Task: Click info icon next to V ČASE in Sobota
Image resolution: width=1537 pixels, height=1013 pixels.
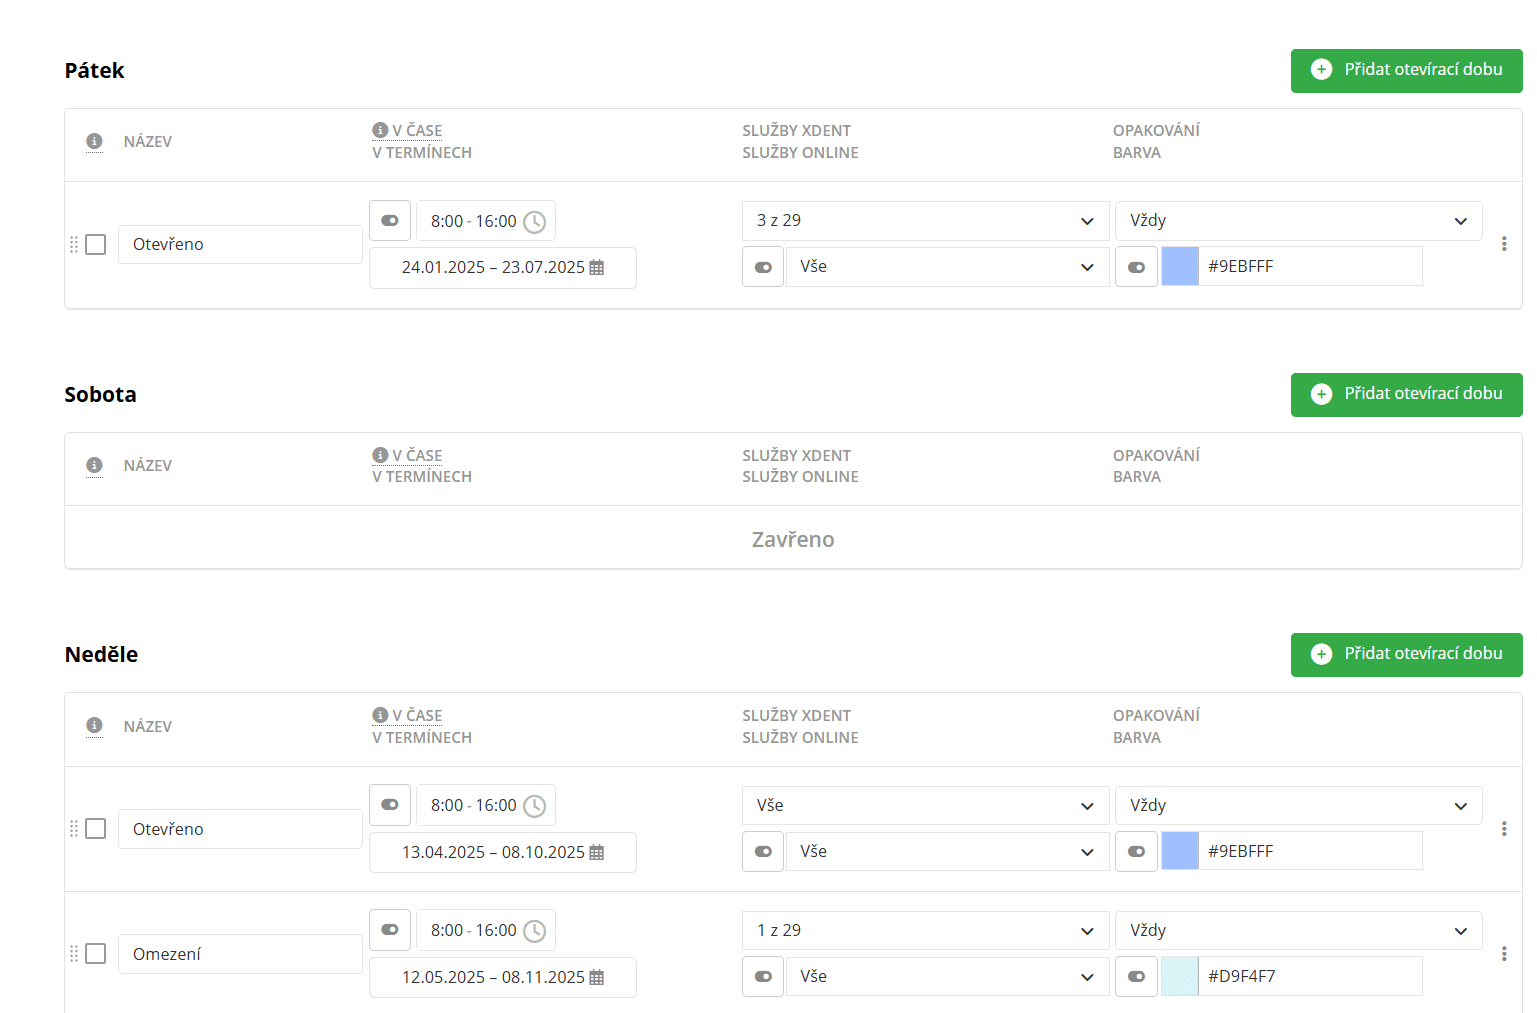Action: point(380,455)
